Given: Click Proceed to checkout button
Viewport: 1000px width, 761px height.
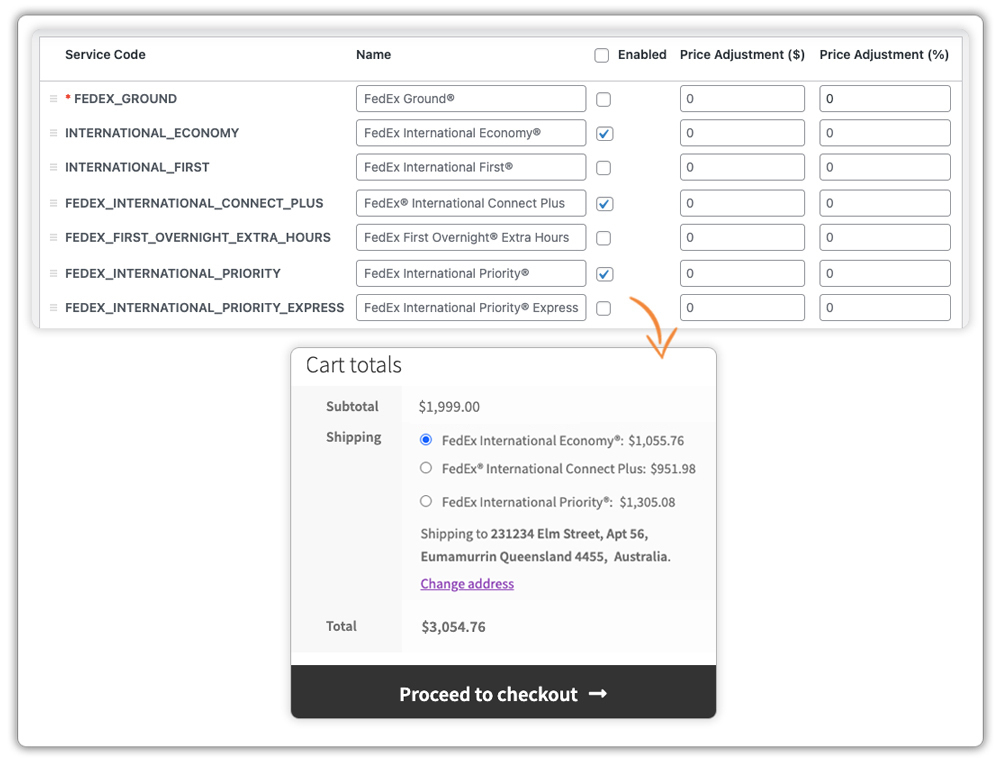Looking at the screenshot, I should 503,692.
